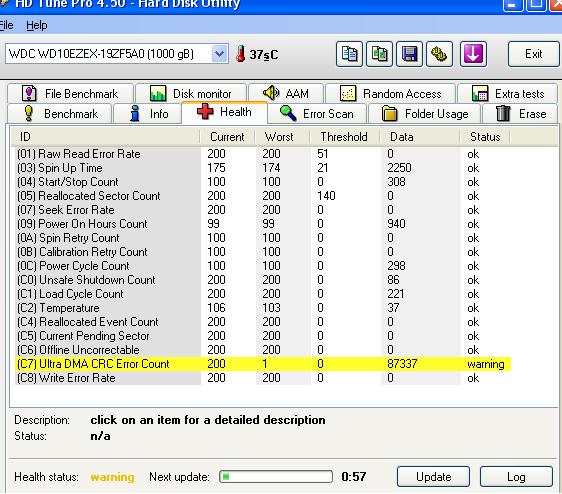Click the Worst column header
The height and width of the screenshot is (494, 562).
[282, 137]
